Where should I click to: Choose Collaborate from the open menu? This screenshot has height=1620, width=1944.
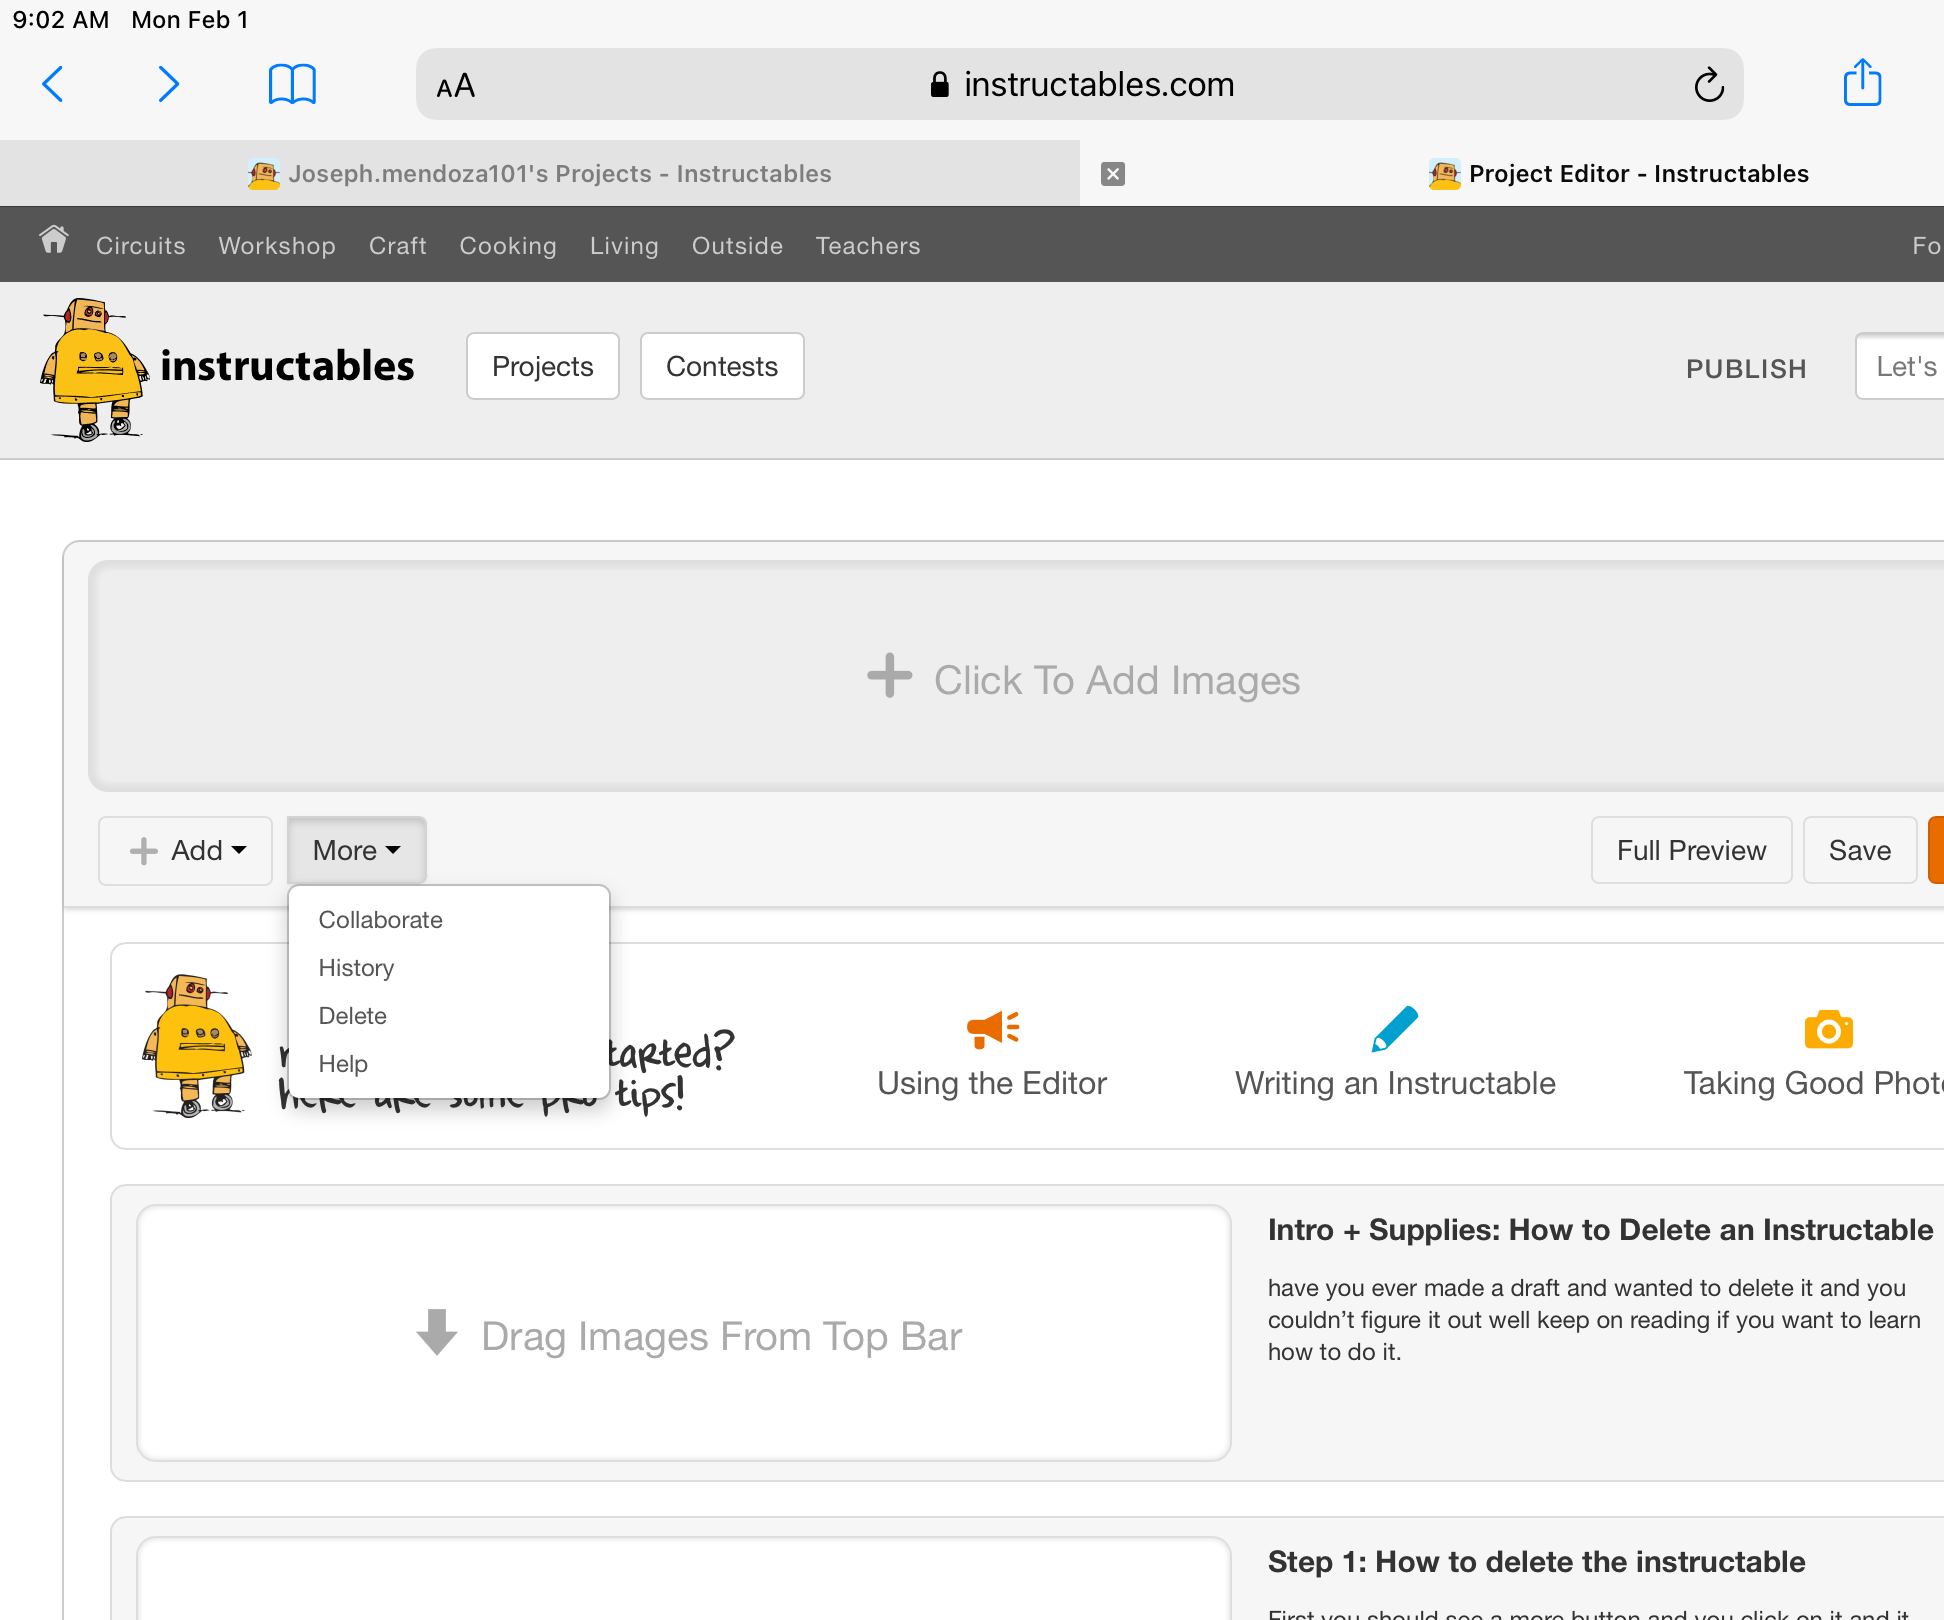[380, 920]
